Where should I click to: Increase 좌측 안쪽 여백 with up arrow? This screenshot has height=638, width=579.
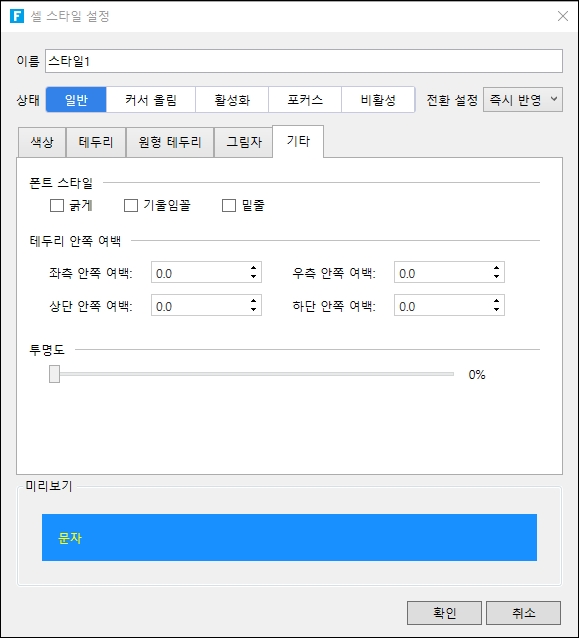(253, 268)
